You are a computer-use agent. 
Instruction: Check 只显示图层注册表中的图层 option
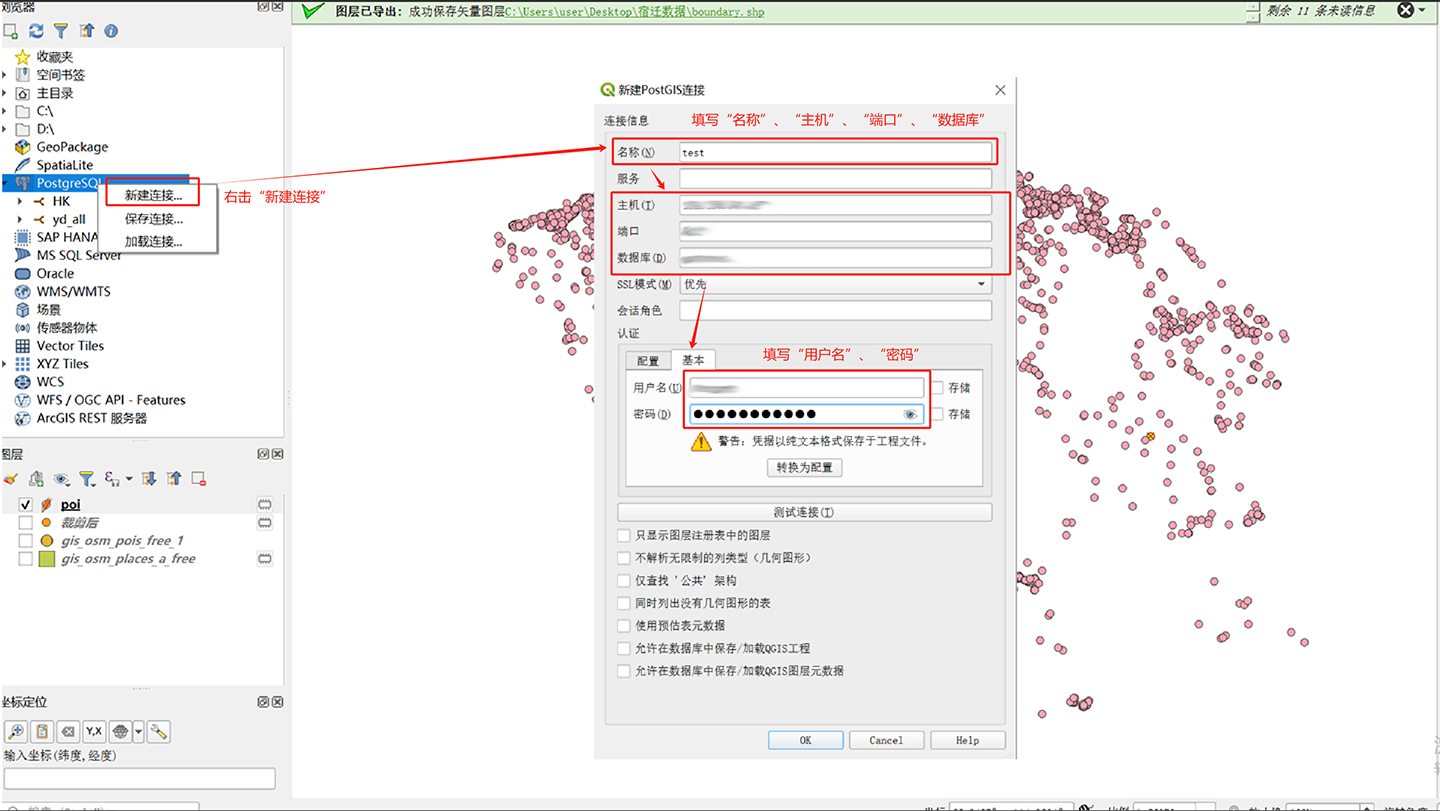click(624, 535)
